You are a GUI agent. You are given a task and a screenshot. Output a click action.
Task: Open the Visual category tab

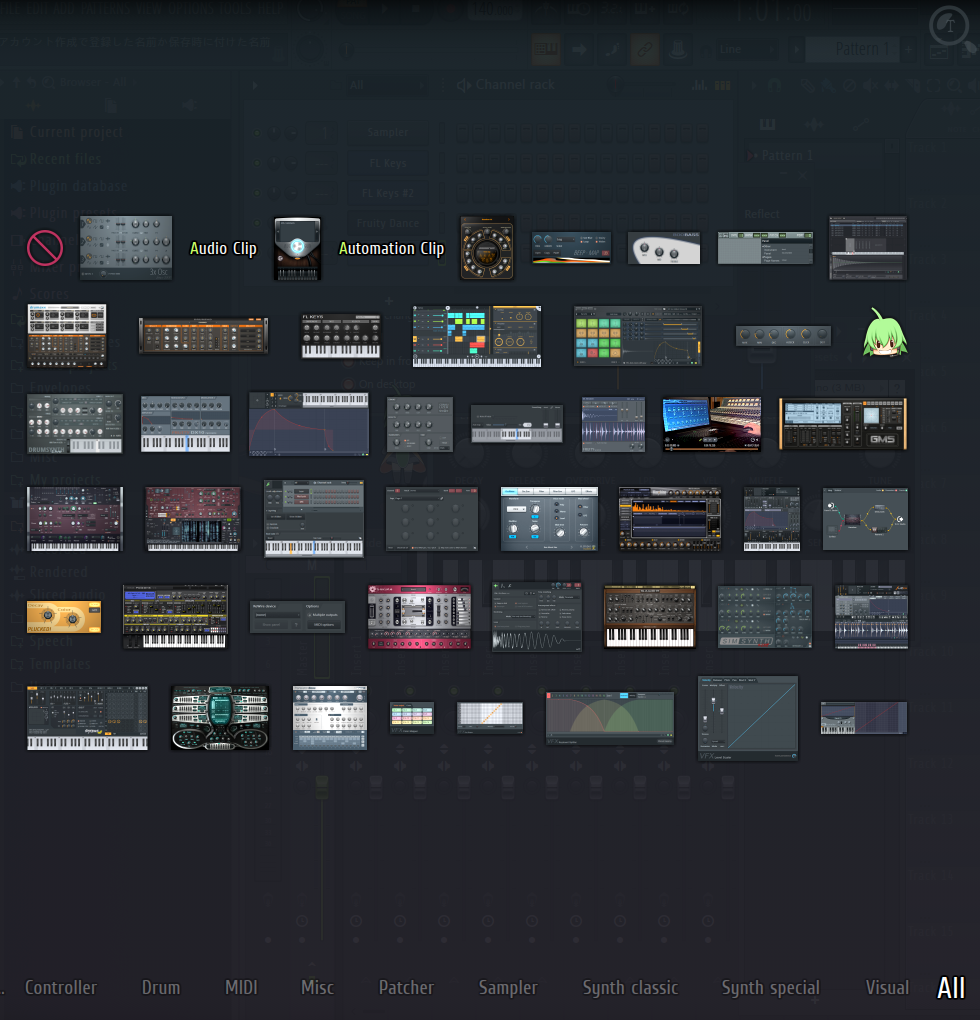pos(887,987)
